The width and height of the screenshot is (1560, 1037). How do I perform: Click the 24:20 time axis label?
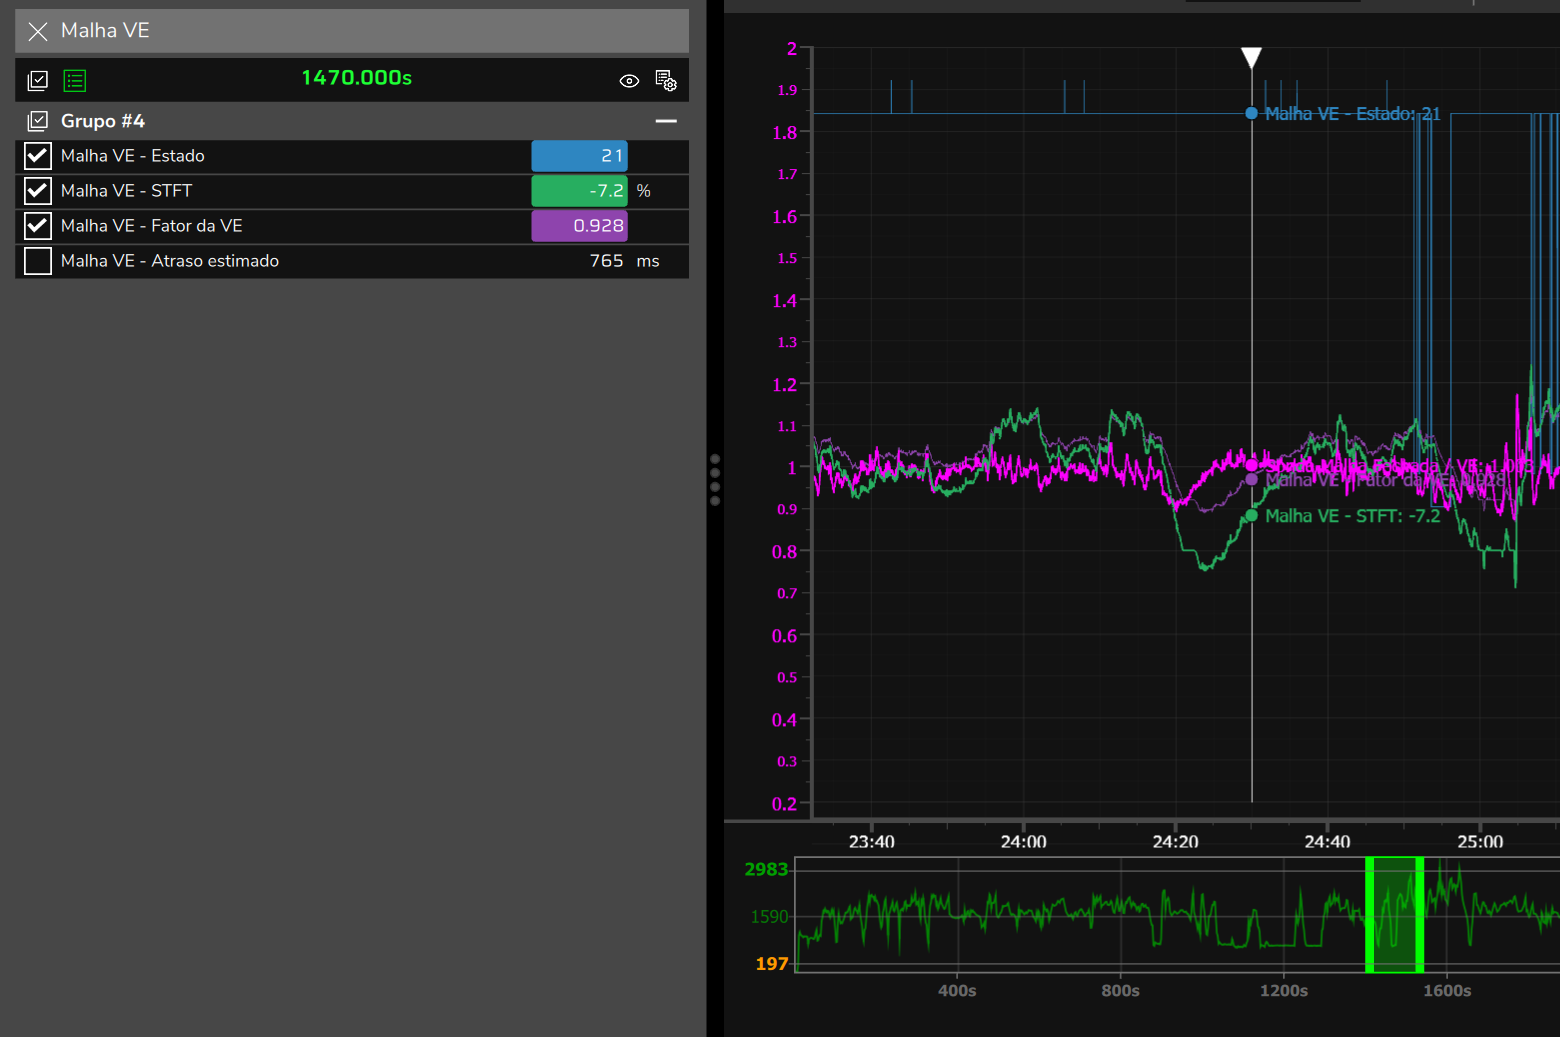pyautogui.click(x=1176, y=842)
